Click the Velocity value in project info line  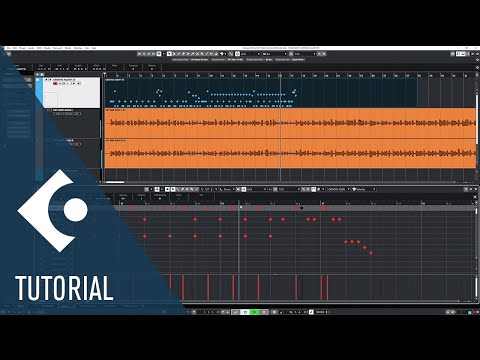[x=152, y=69]
